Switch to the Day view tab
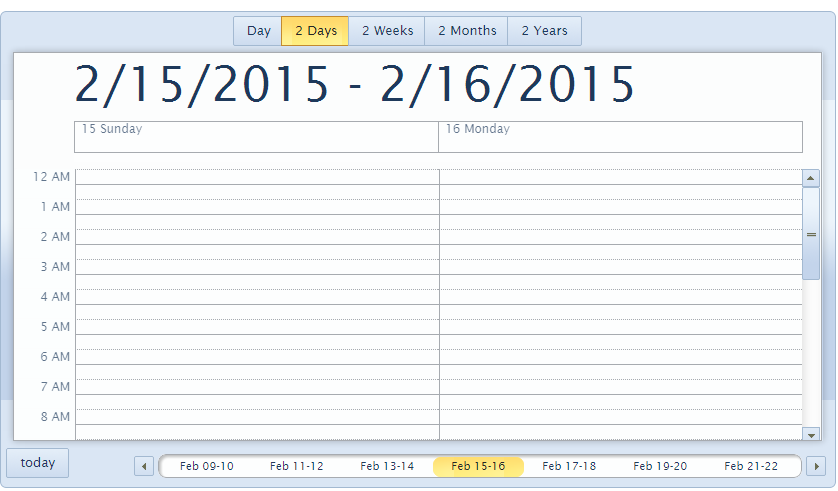838x491 pixels. pos(258,31)
